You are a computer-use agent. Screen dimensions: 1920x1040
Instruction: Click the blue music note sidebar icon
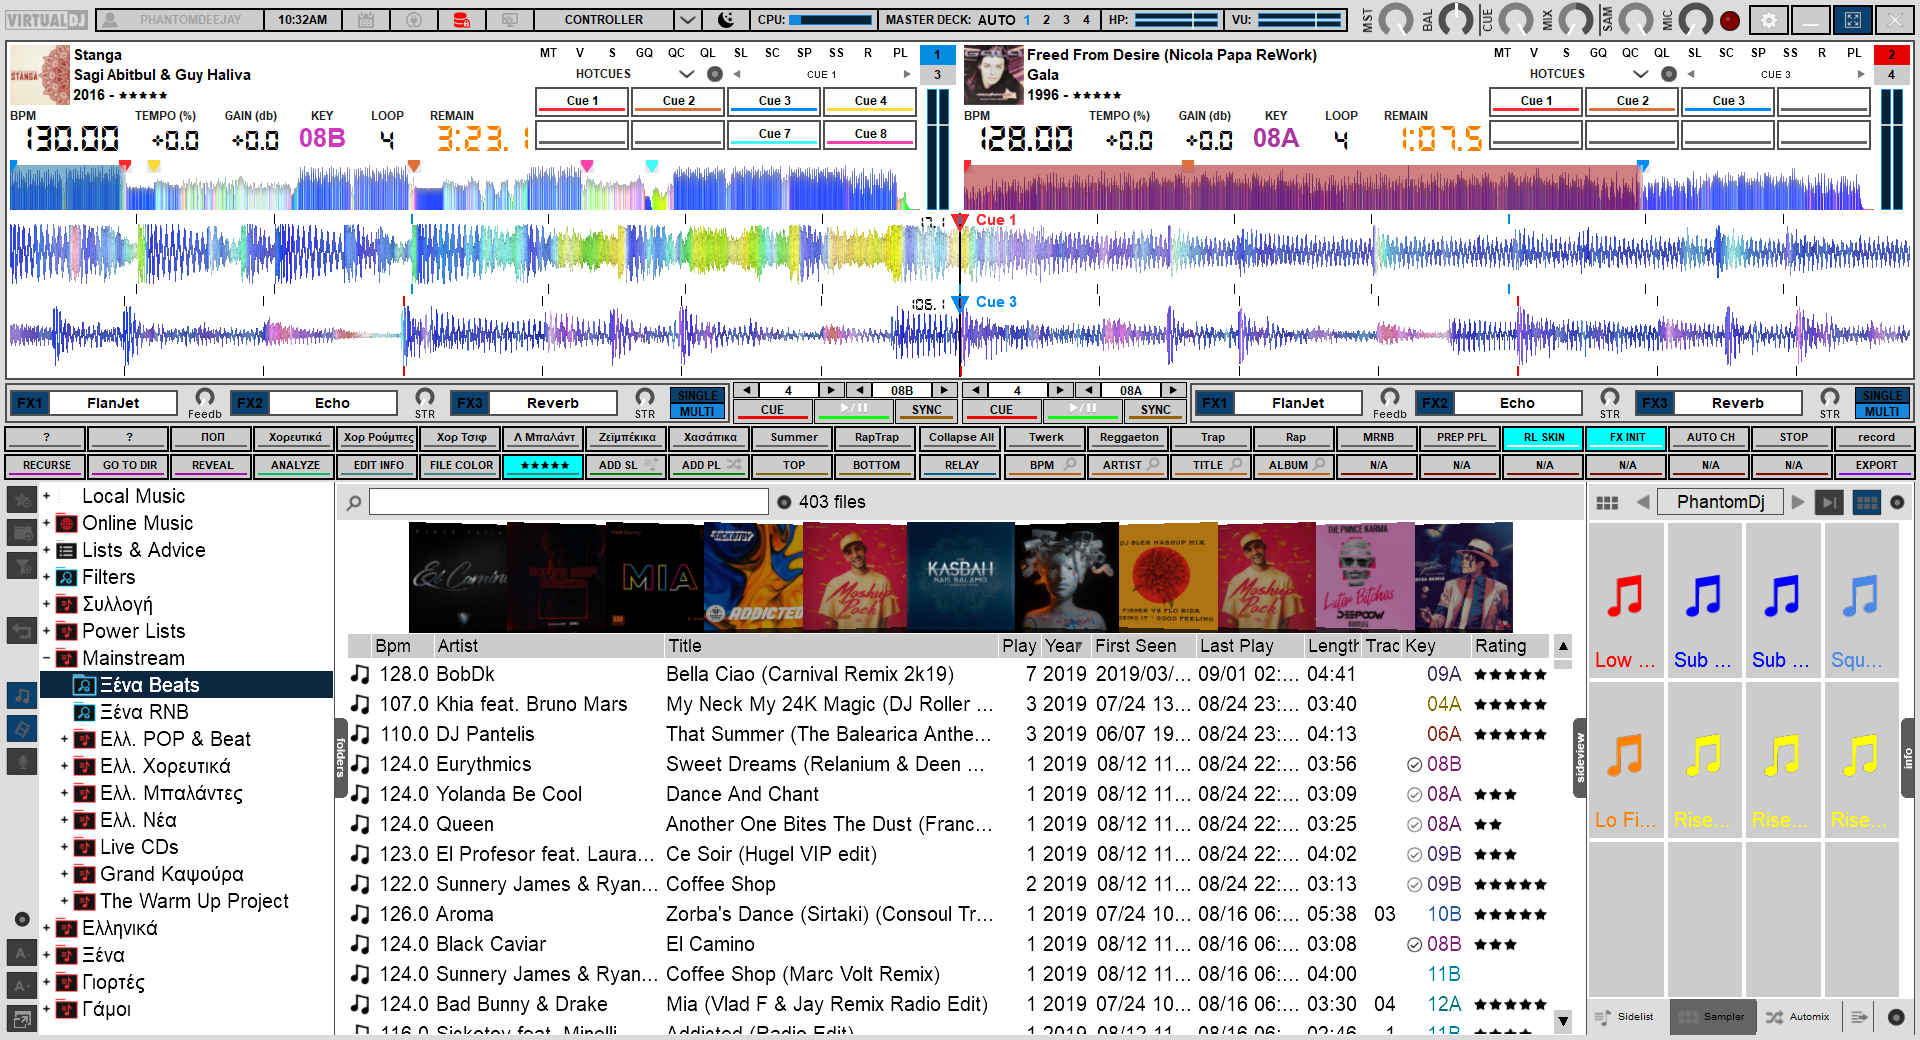pos(21,694)
